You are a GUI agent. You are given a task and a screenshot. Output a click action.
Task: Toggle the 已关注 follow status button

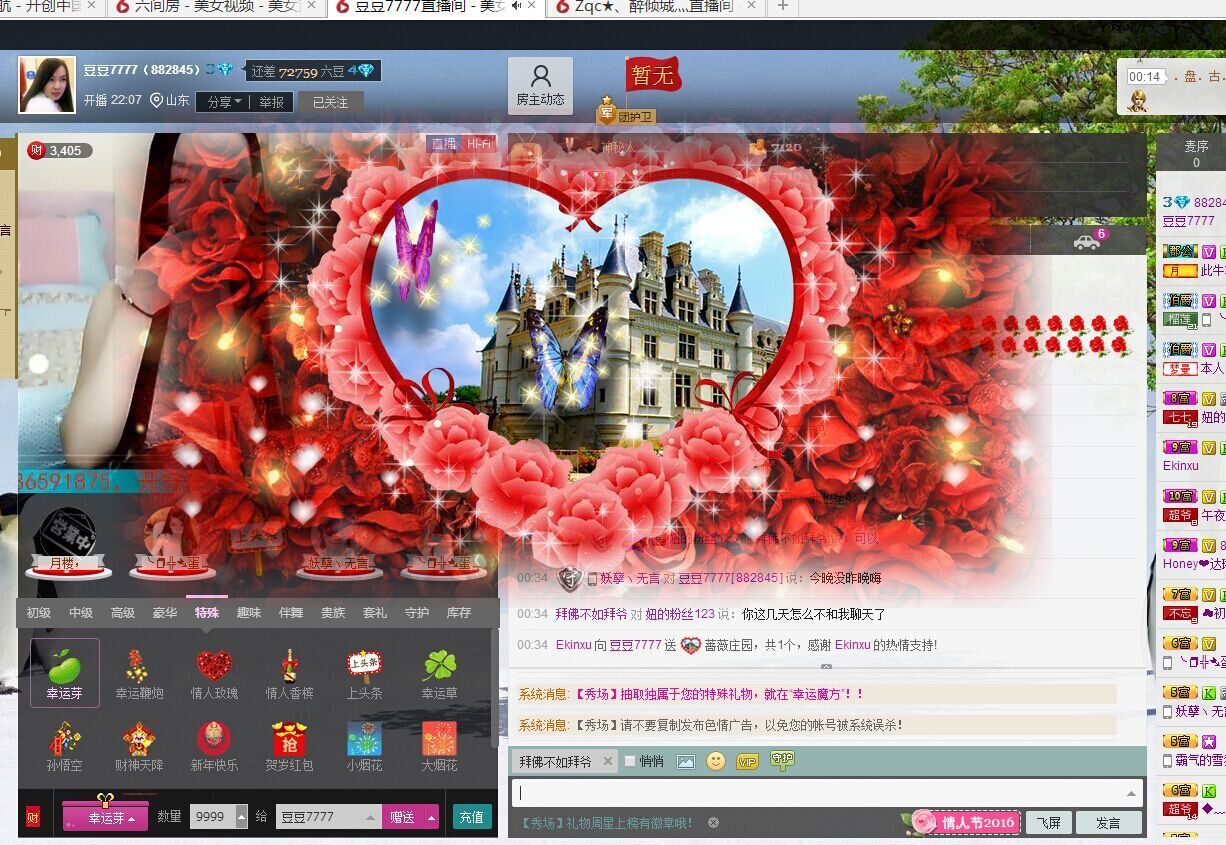tap(330, 102)
